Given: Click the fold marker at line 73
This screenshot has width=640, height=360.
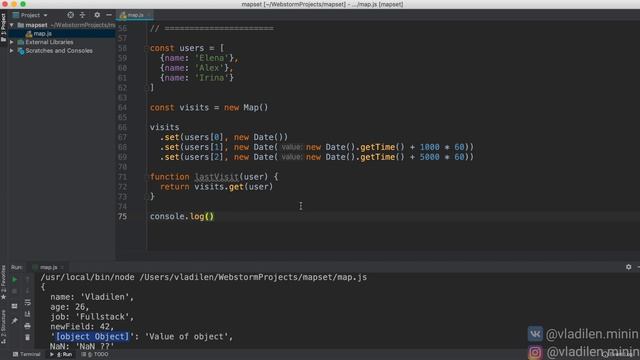Looking at the screenshot, I should click(x=146, y=197).
